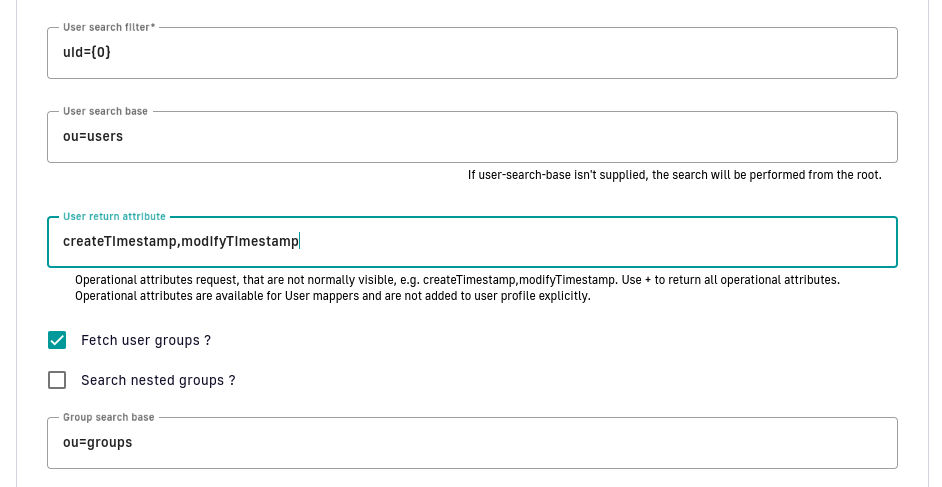Place cursor after modifyTimestamp text

[299, 241]
